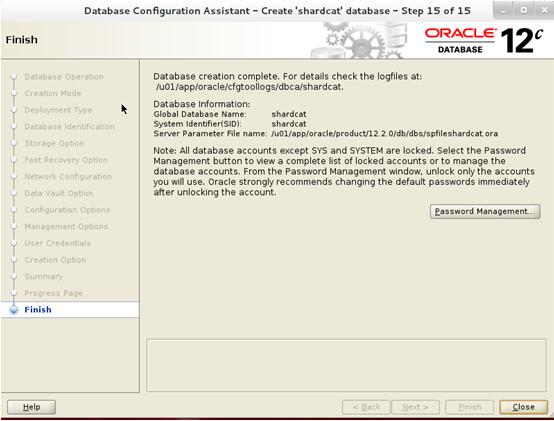This screenshot has width=554, height=421.
Task: Select the Creation Option step
Action: pyautogui.click(x=55, y=260)
